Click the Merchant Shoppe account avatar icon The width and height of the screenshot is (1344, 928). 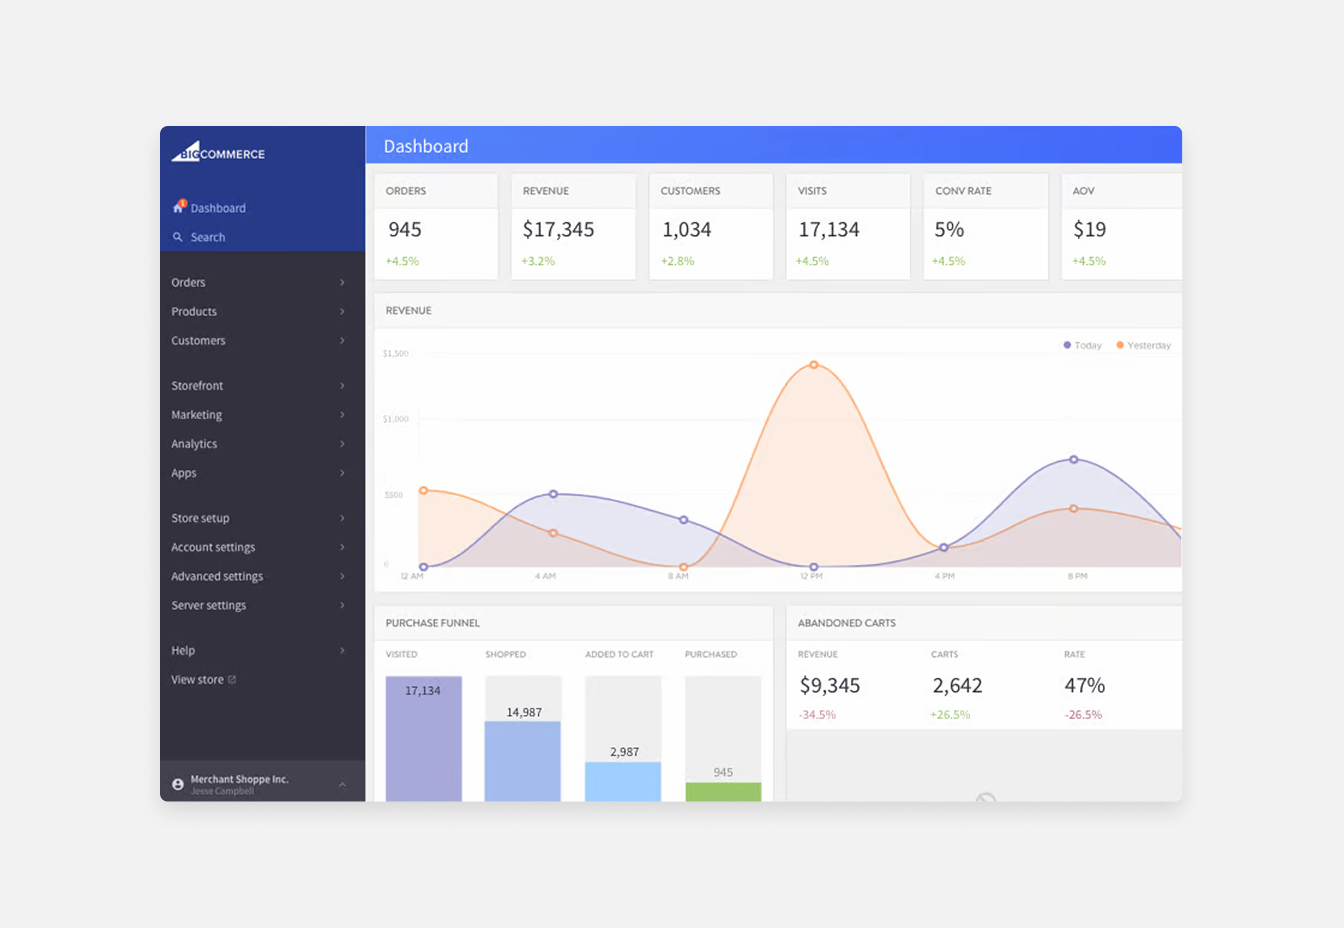pyautogui.click(x=178, y=785)
